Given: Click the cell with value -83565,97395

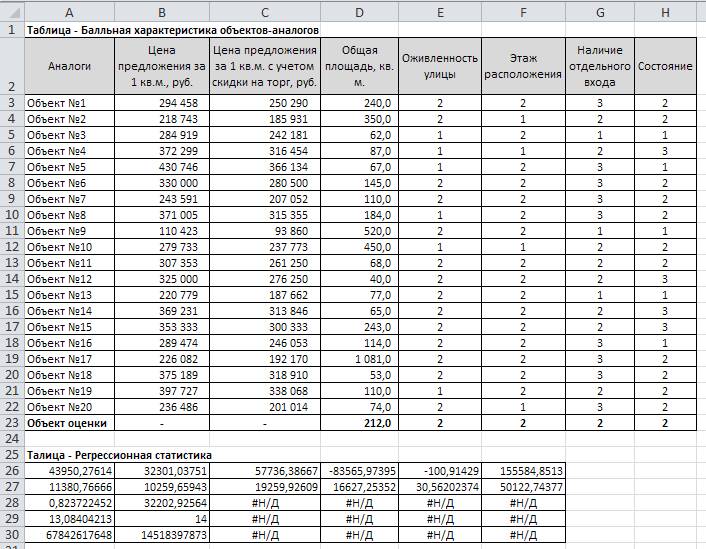Looking at the screenshot, I should tap(359, 470).
